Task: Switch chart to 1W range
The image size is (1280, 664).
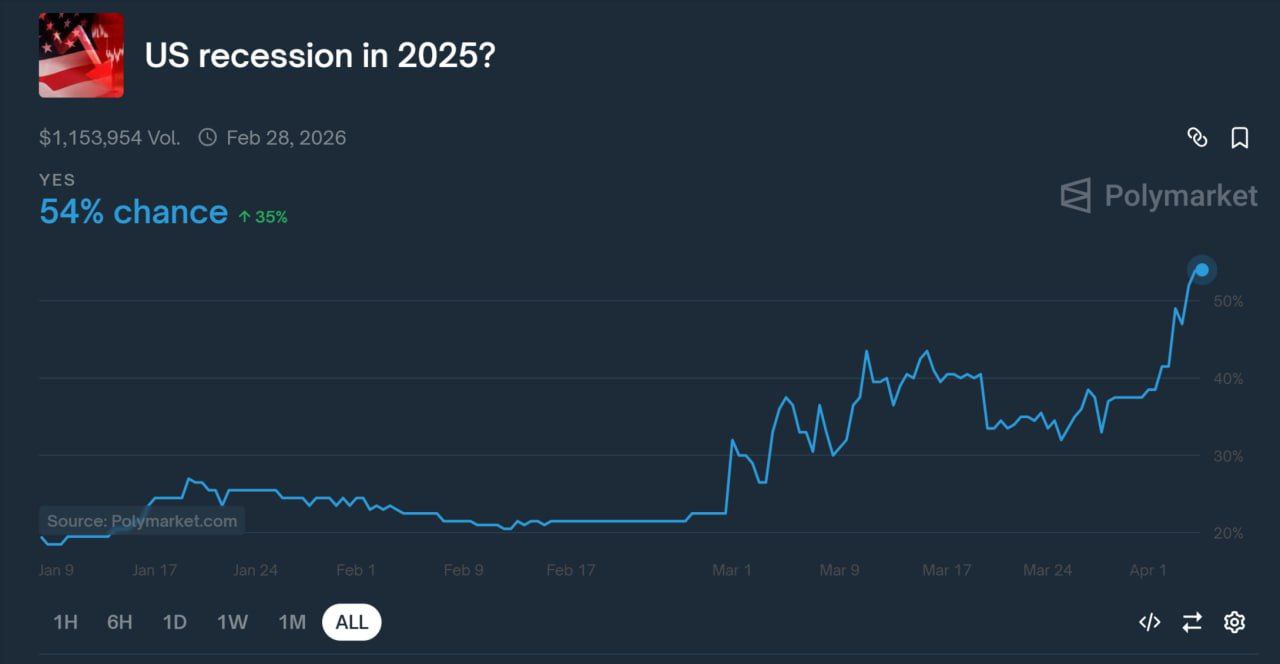Action: point(232,622)
